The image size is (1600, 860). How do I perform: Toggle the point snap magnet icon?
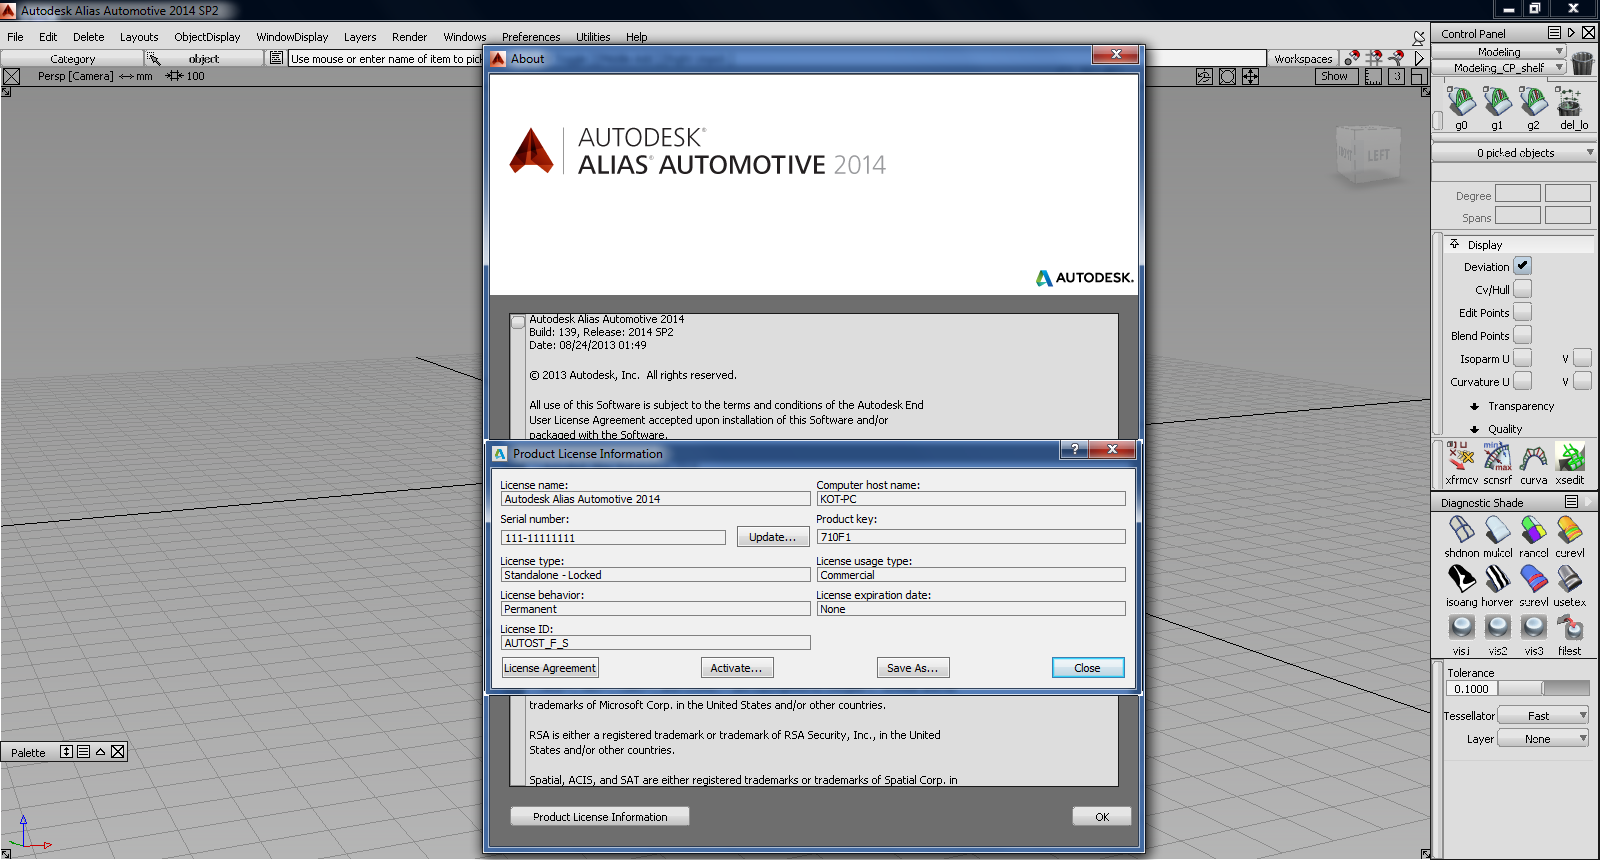1352,58
